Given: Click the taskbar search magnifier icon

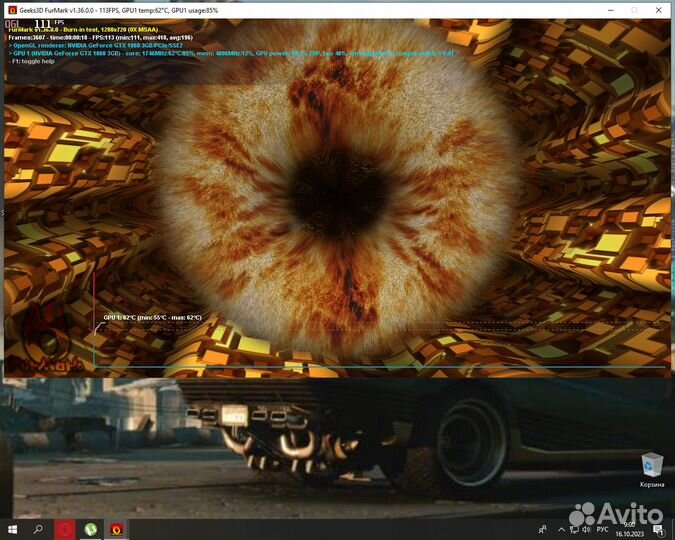Looking at the screenshot, I should point(39,528).
